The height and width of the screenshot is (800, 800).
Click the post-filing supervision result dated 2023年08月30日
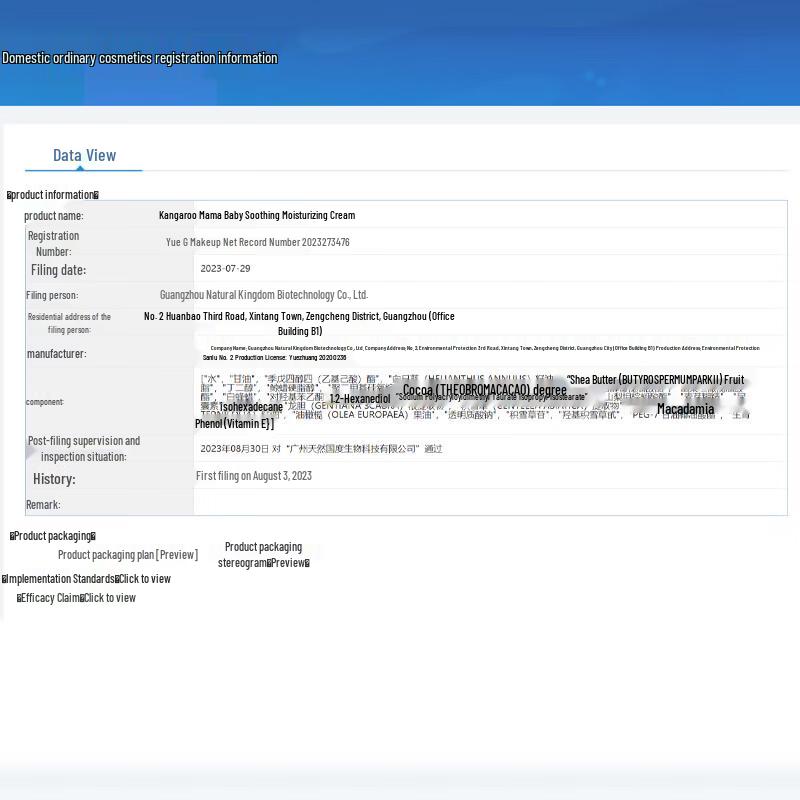[321, 449]
